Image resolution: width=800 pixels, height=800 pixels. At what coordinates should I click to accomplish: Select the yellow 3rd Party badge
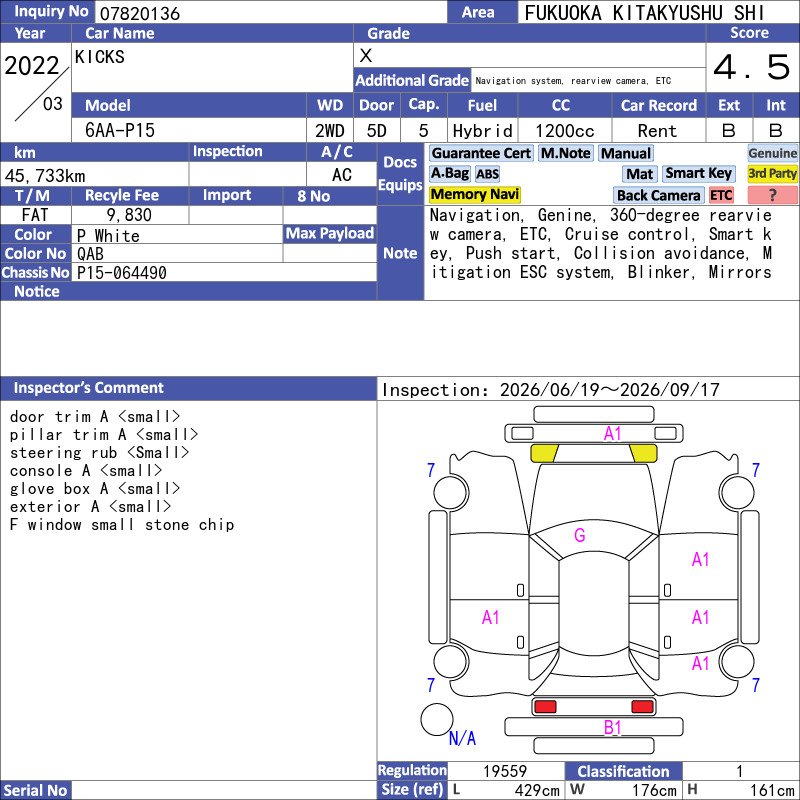tap(772, 174)
